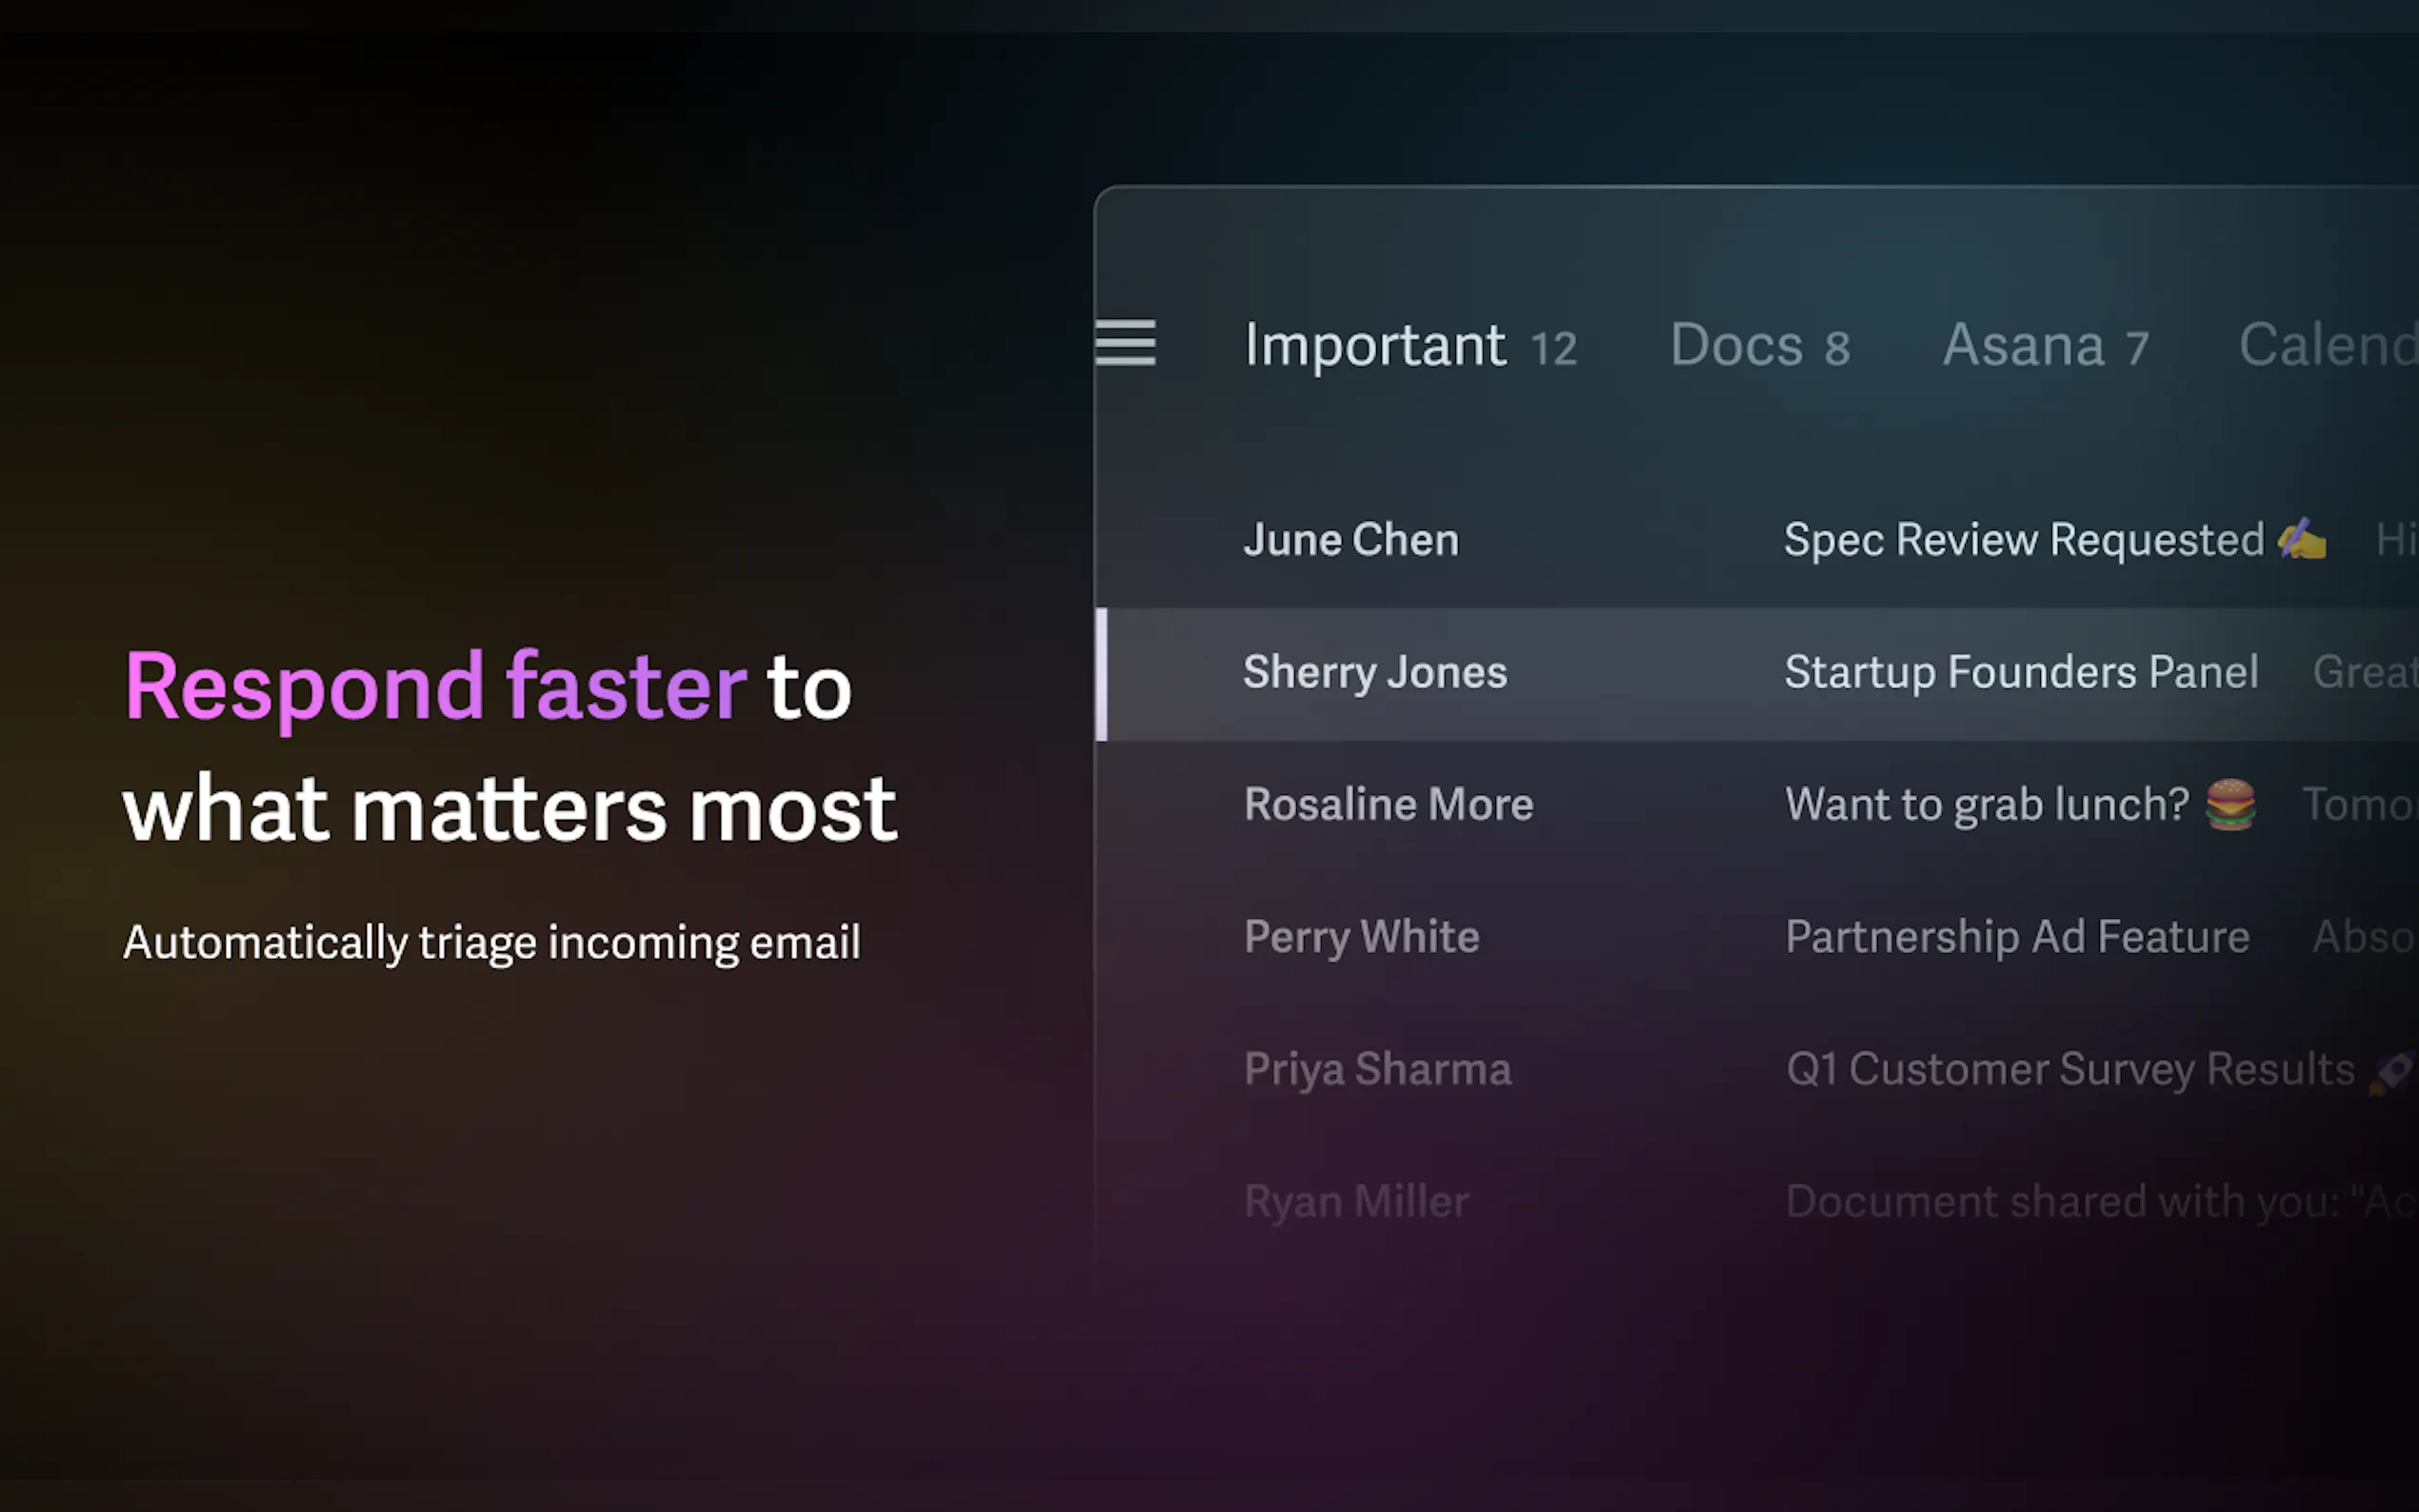Open Ryan Miller's email
The height and width of the screenshot is (1512, 2419).
pos(1356,1201)
